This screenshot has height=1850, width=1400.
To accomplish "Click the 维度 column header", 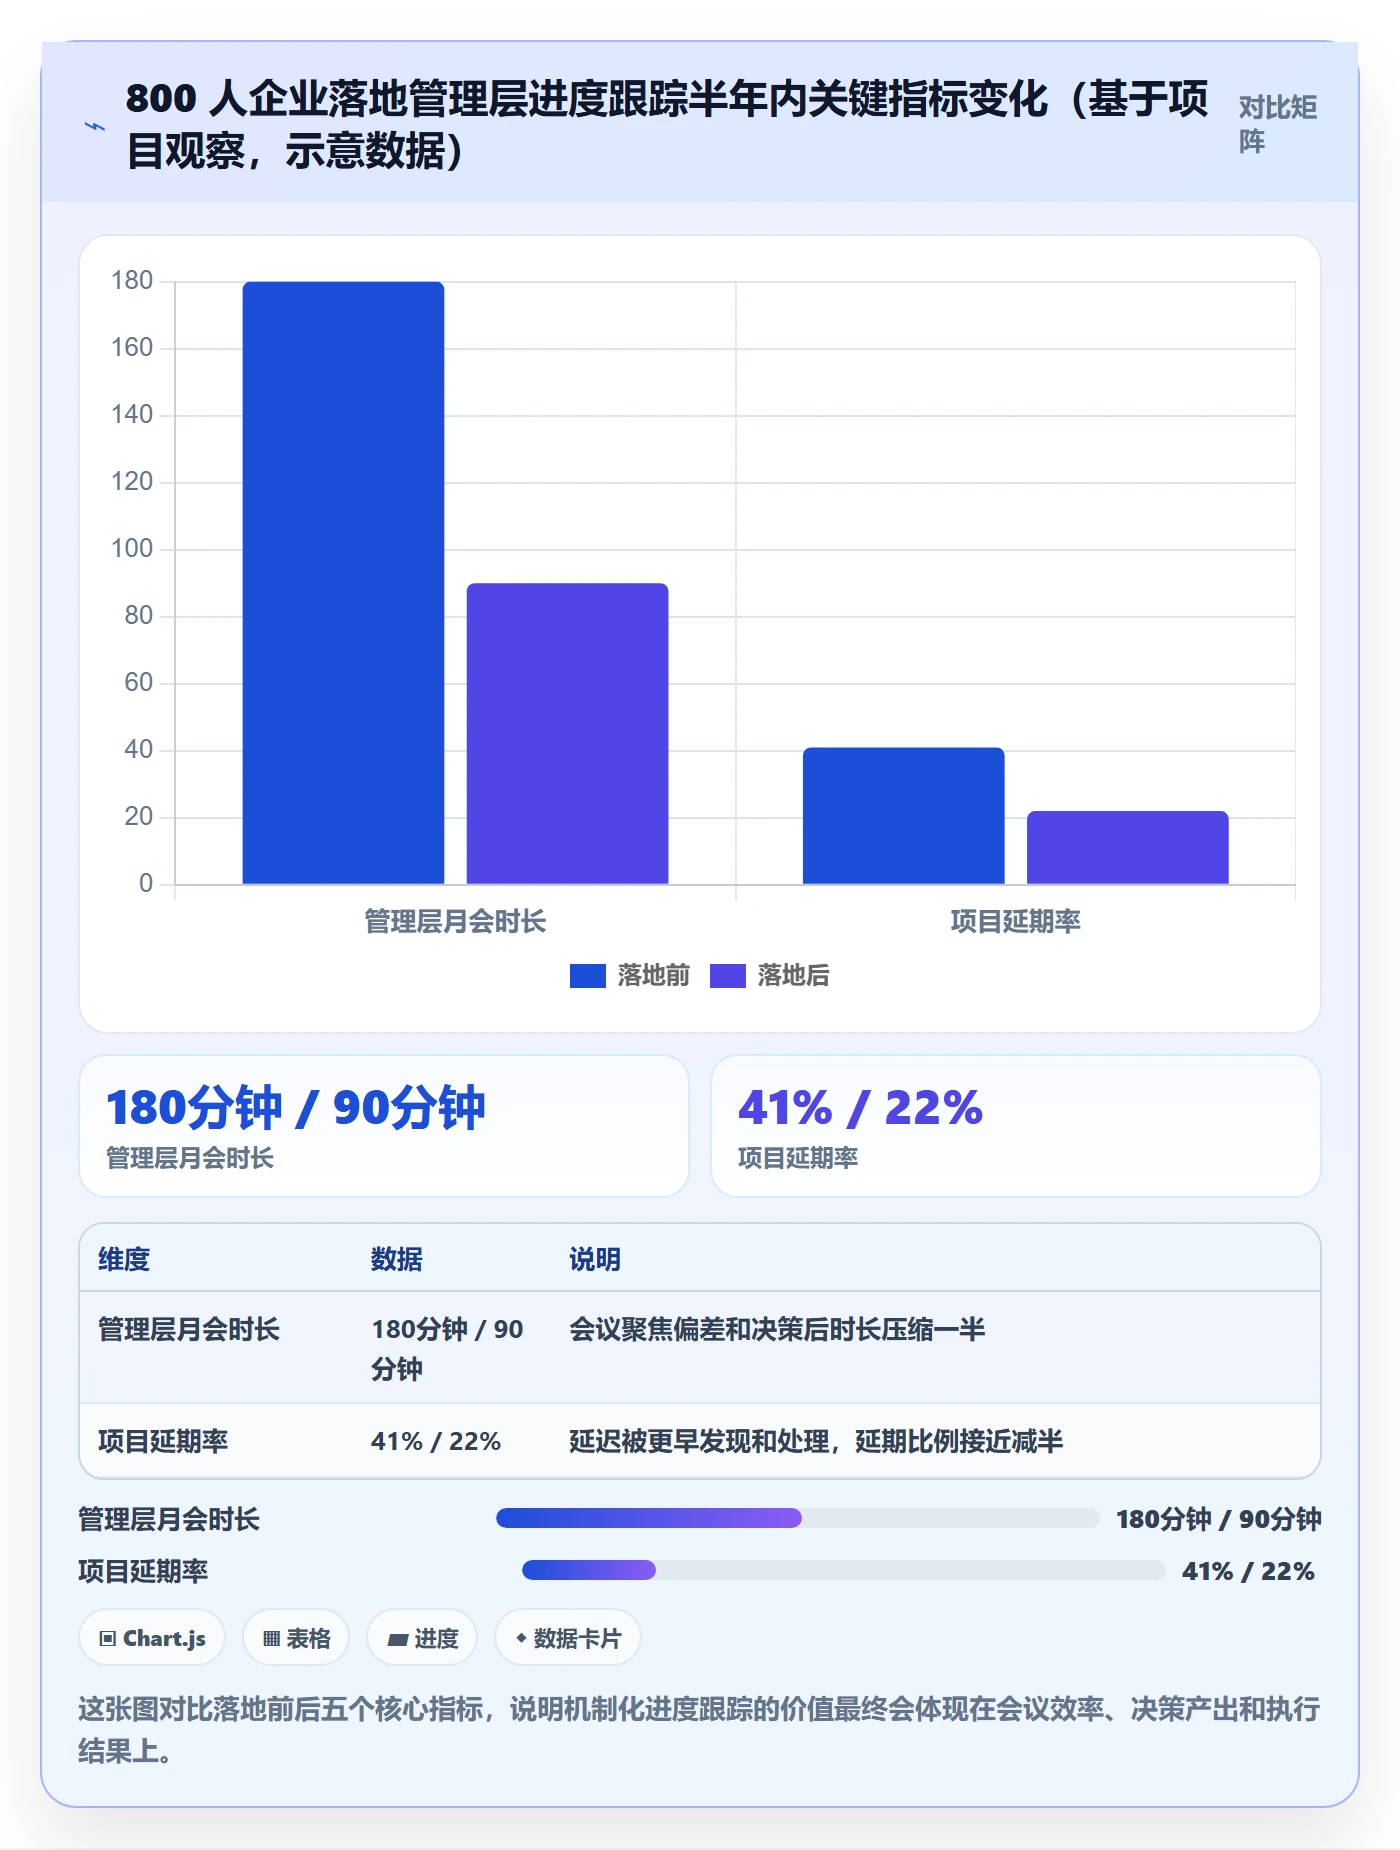I will 124,1259.
